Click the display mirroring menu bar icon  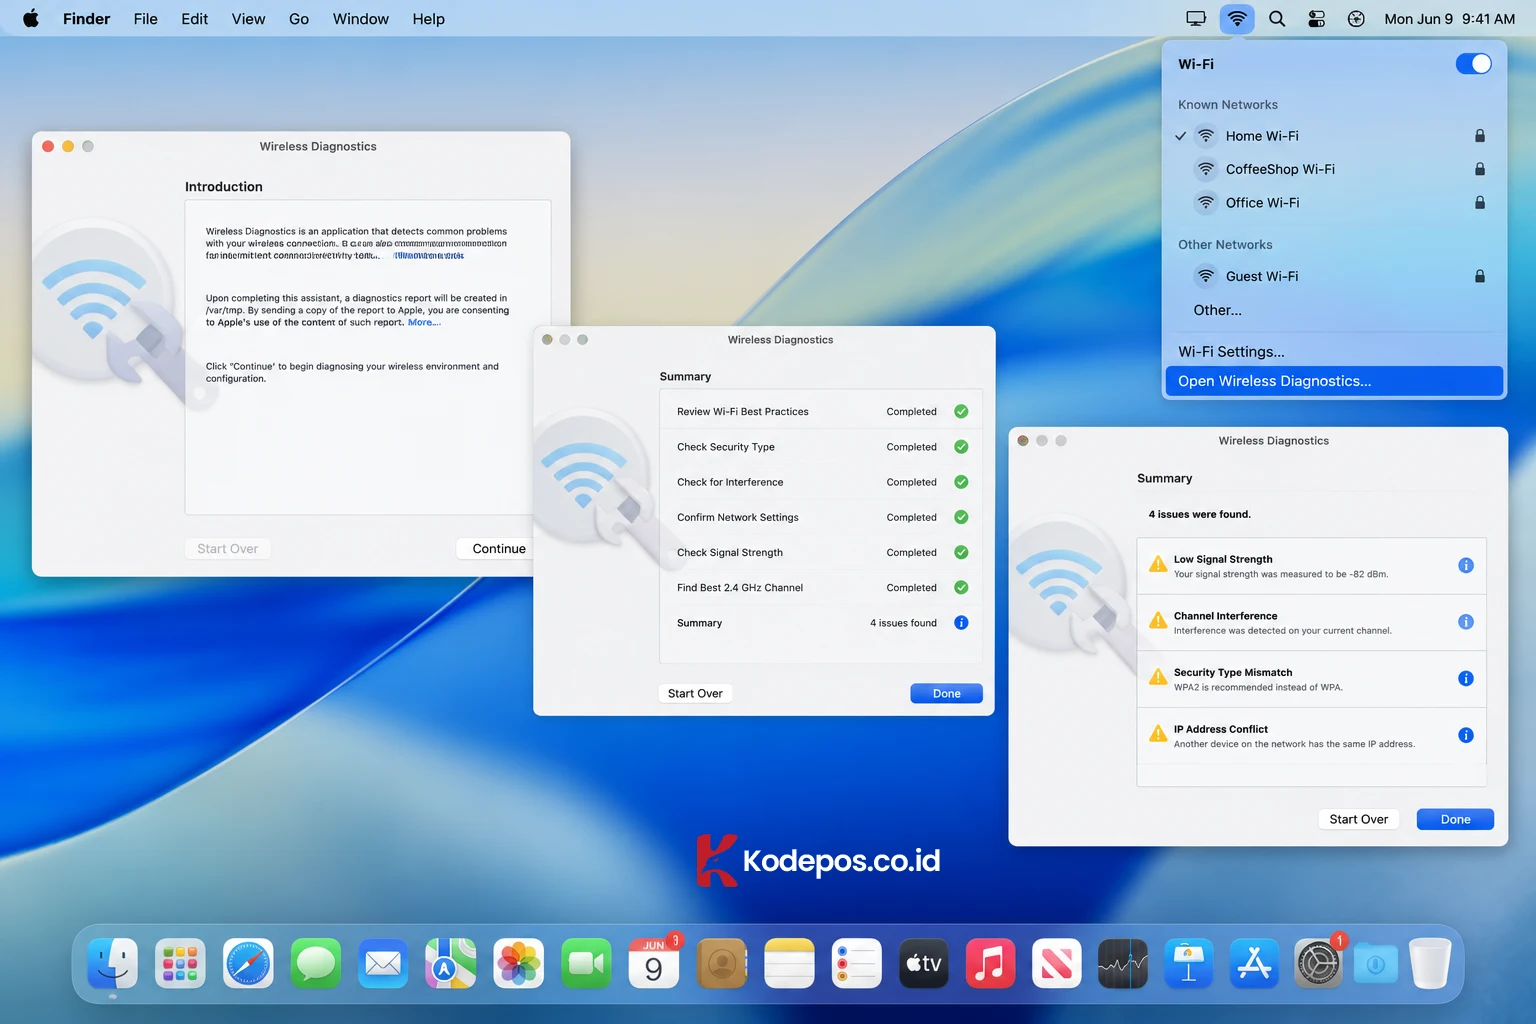click(x=1196, y=19)
